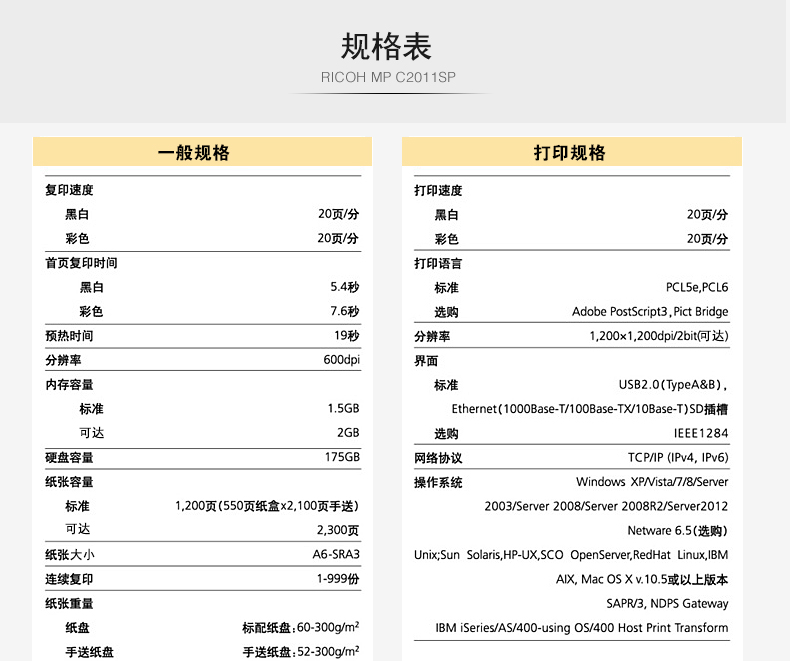The width and height of the screenshot is (790, 661).
Task: Click the 5.4秒 first copy value
Action: click(345, 287)
